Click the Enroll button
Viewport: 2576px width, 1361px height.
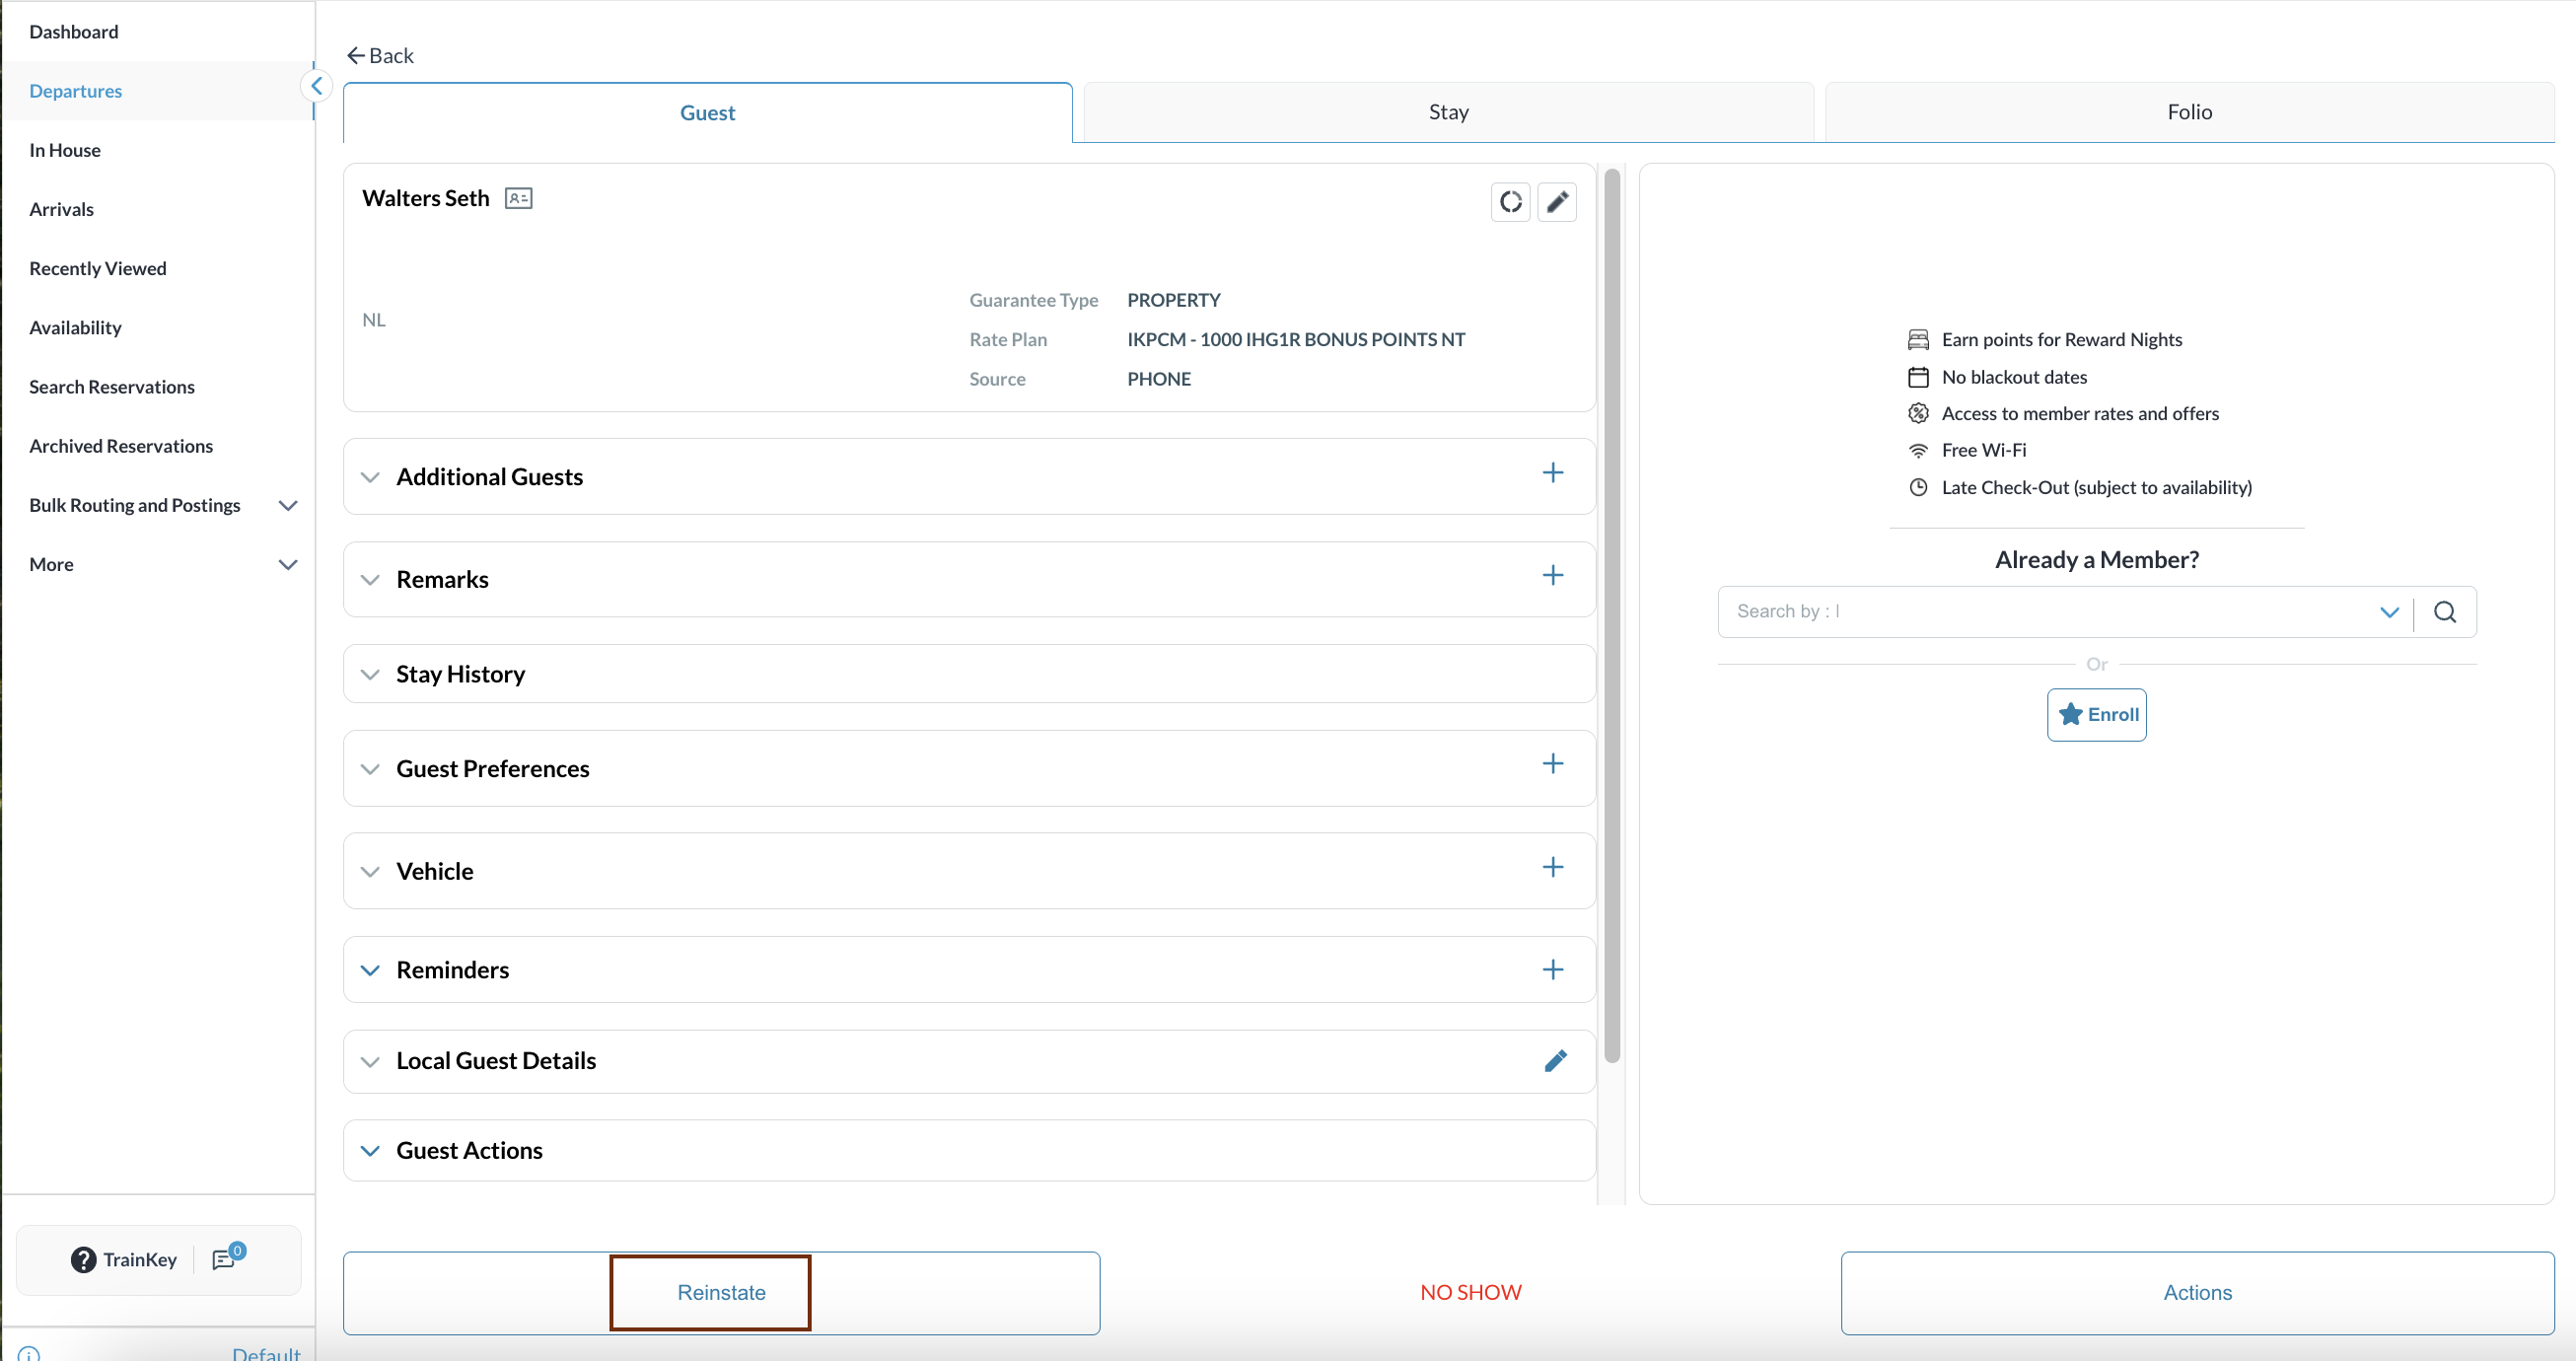[2095, 715]
